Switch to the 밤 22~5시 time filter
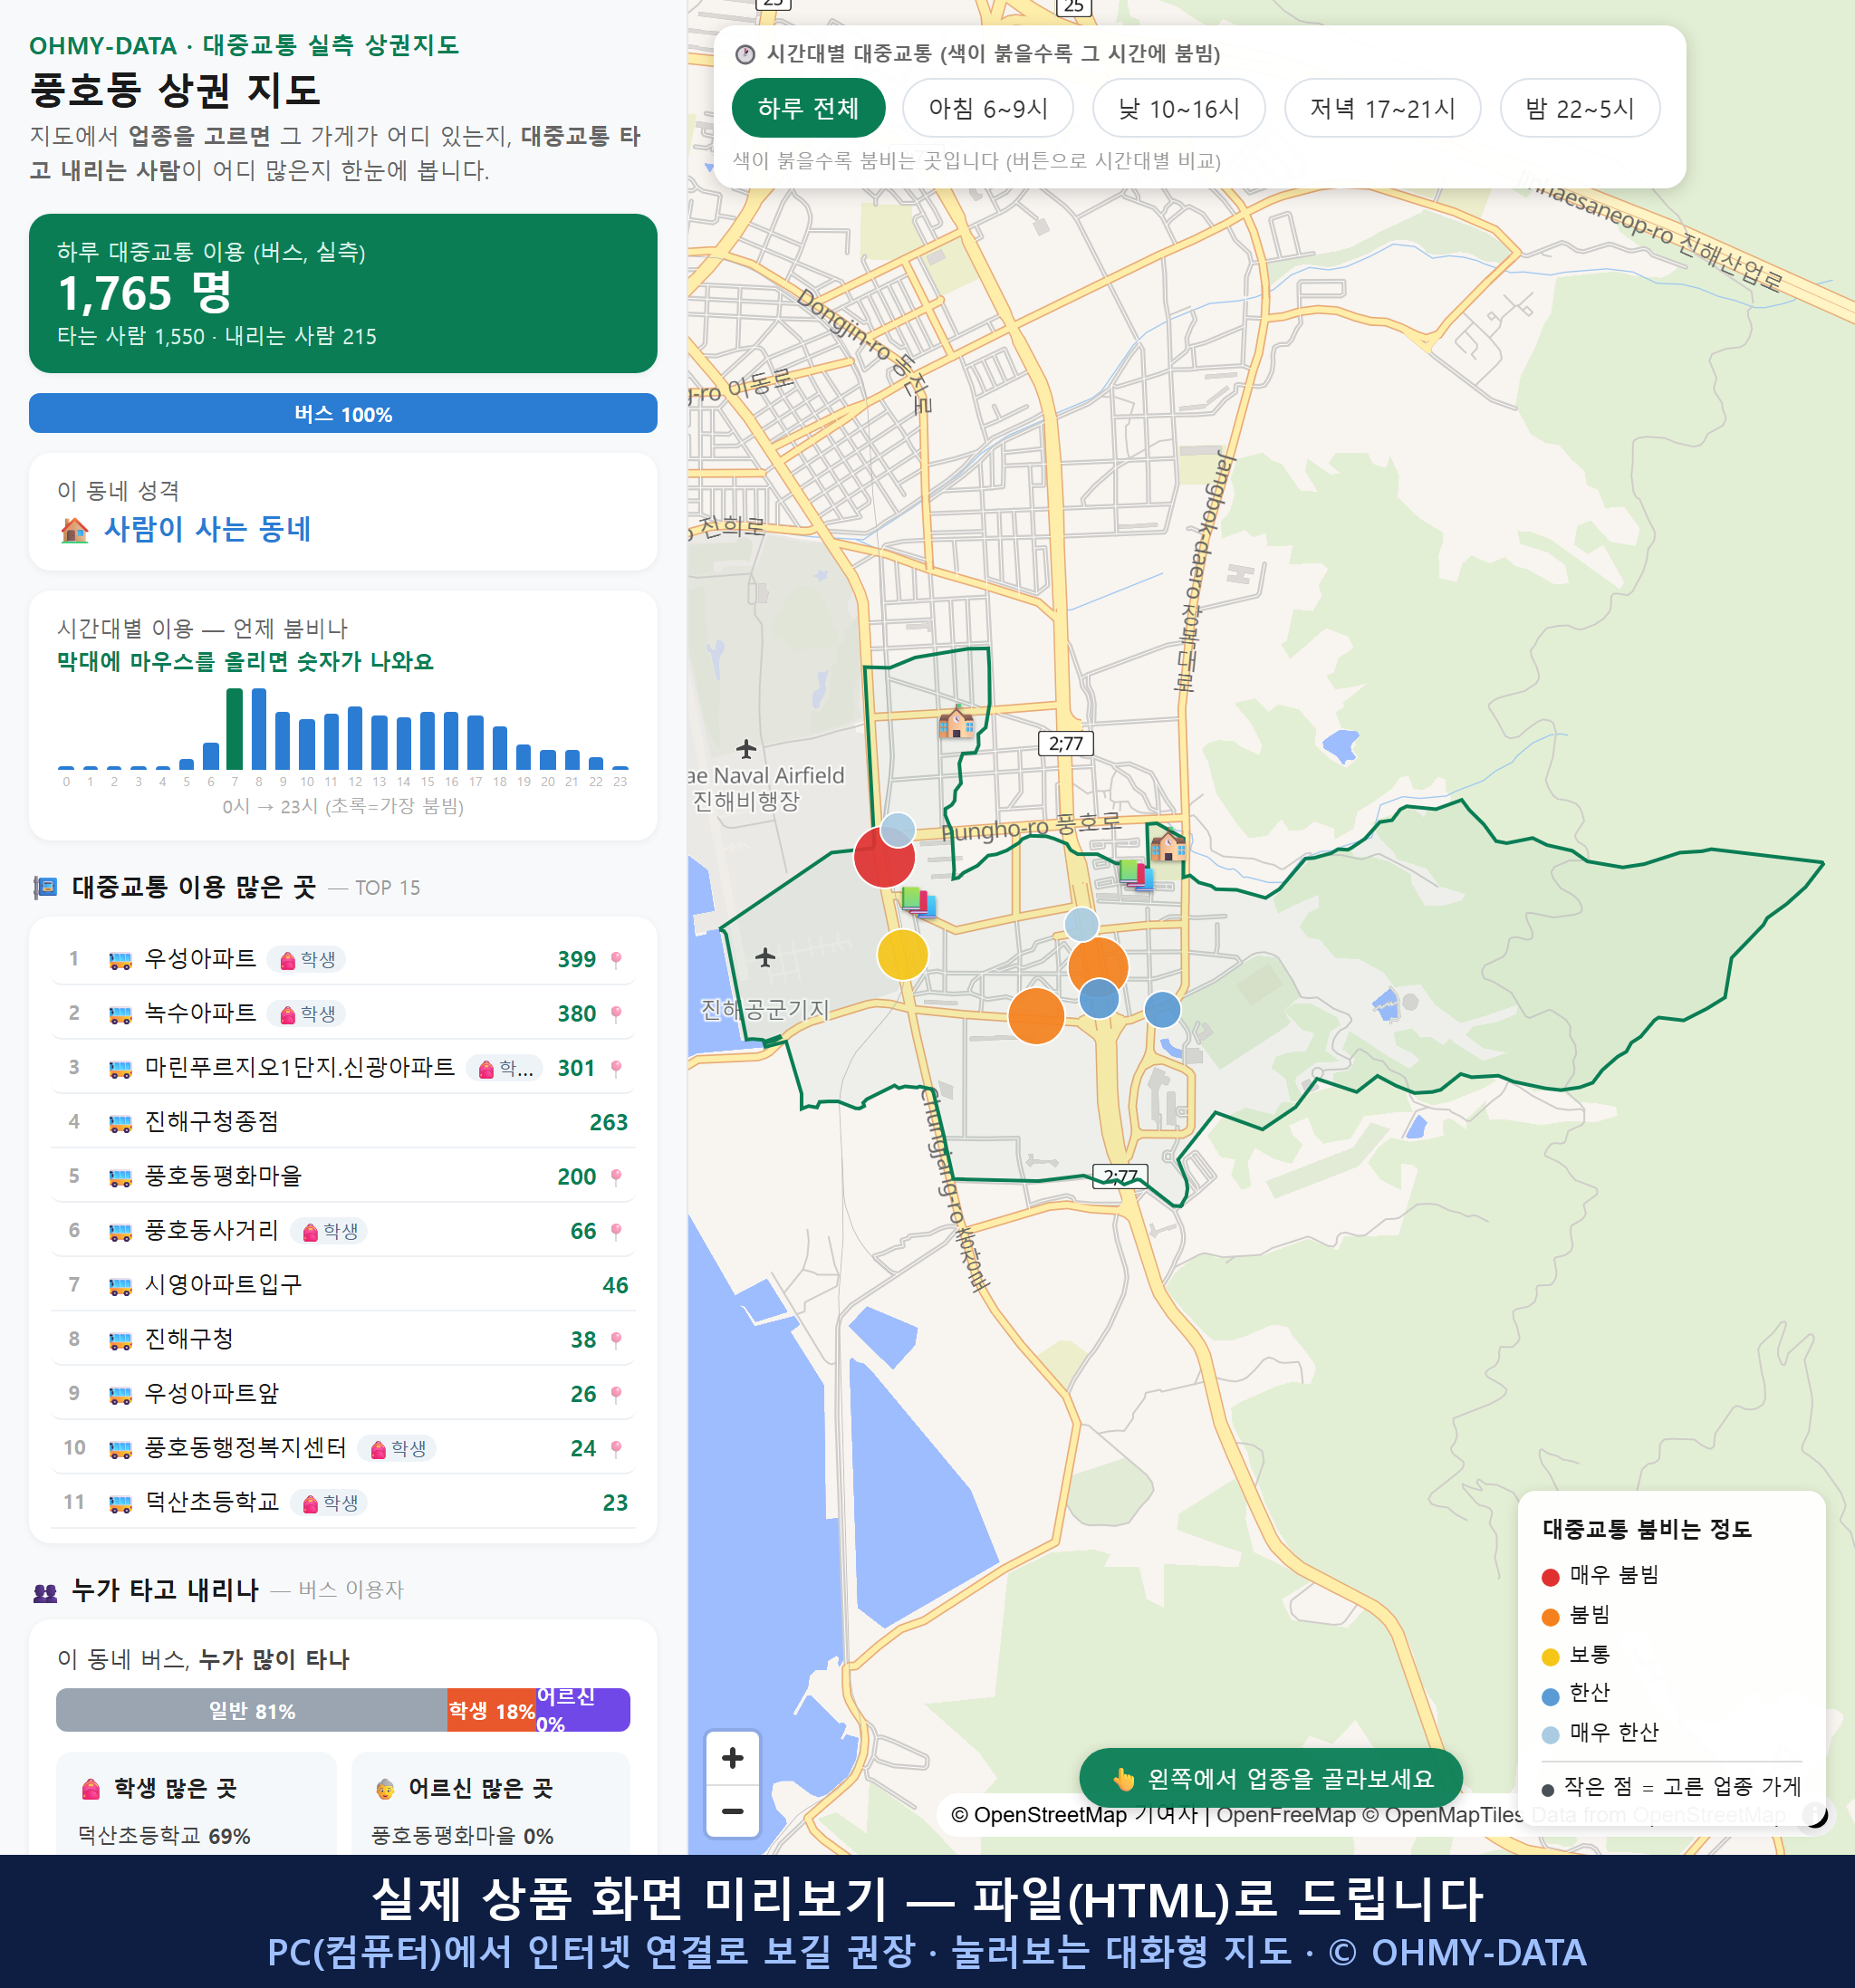Image resolution: width=1855 pixels, height=1988 pixels. (1579, 108)
